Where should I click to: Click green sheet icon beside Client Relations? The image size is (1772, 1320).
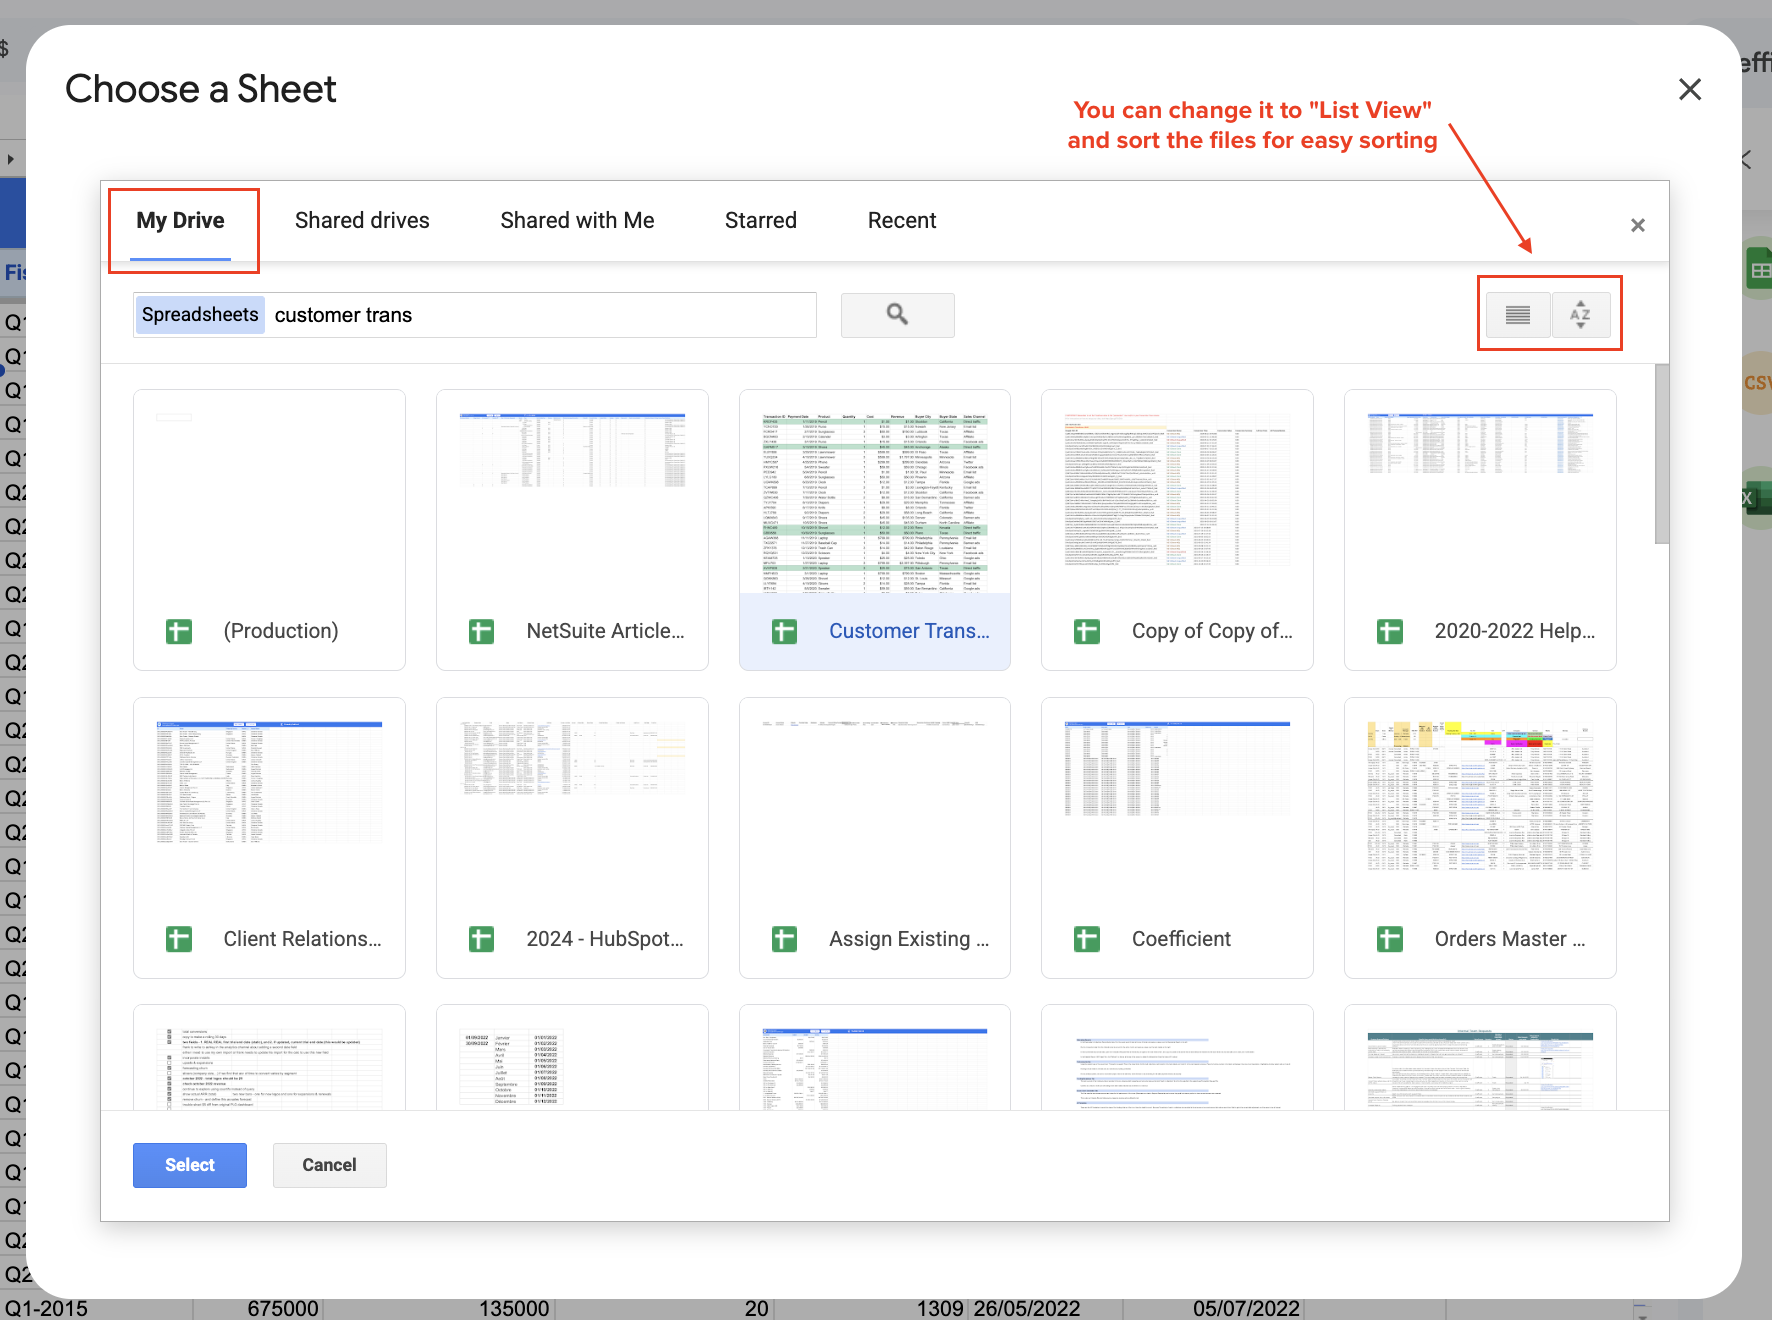[x=179, y=939]
